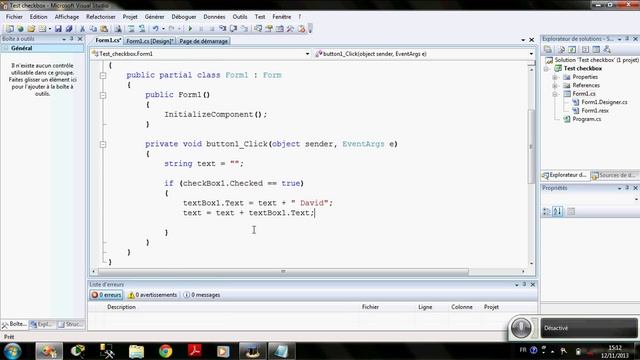The height and width of the screenshot is (360, 640).
Task: Click the code editor vertical scrollbar thumb
Action: pyautogui.click(x=531, y=146)
